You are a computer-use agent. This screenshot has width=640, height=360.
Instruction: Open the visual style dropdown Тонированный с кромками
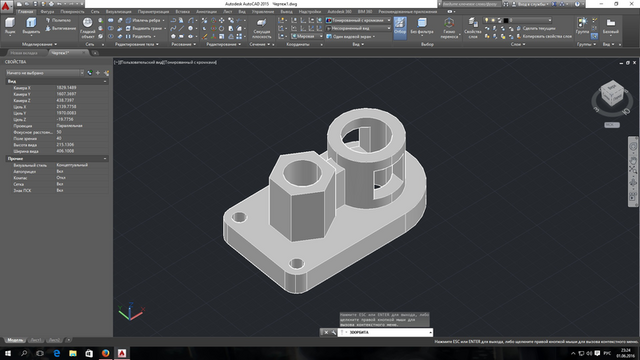click(358, 20)
